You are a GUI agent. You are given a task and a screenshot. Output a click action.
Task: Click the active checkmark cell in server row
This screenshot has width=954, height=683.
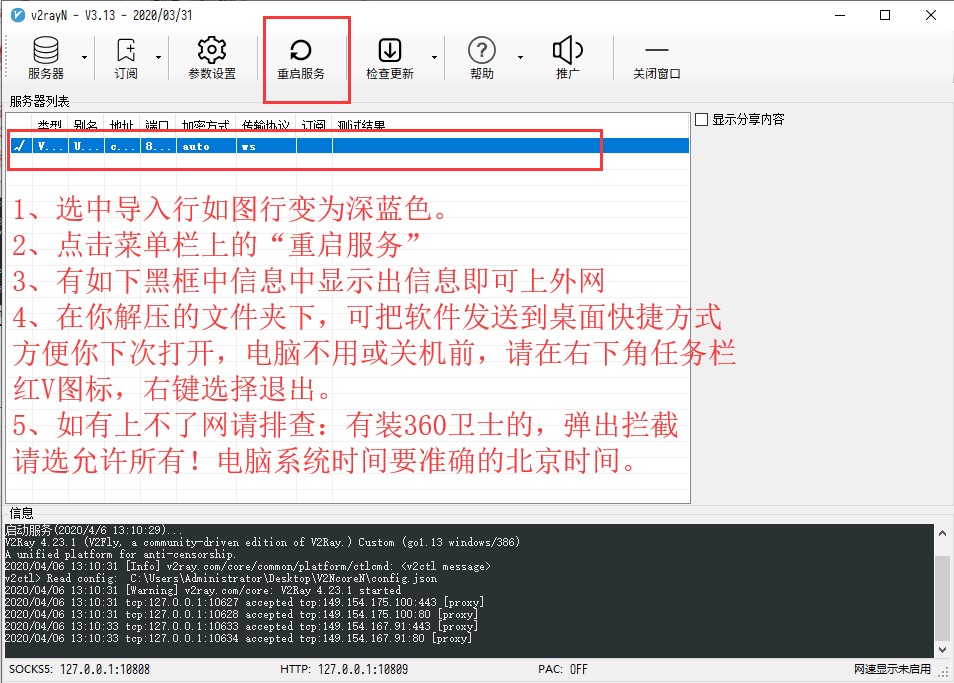coord(20,146)
